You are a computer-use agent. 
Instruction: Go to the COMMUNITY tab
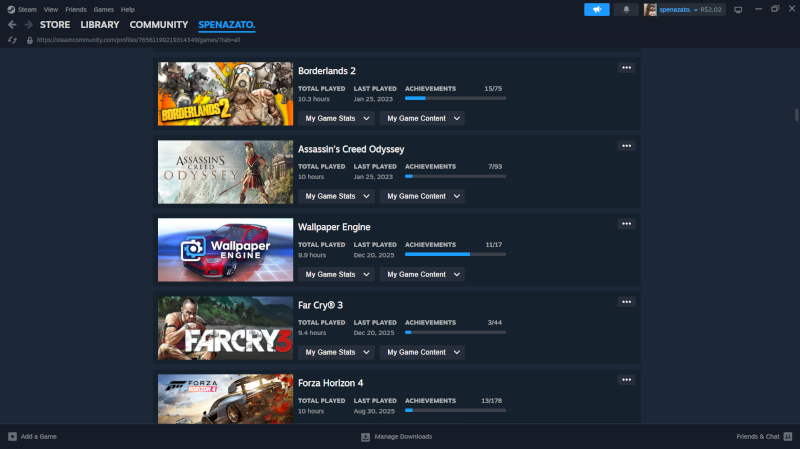click(158, 24)
